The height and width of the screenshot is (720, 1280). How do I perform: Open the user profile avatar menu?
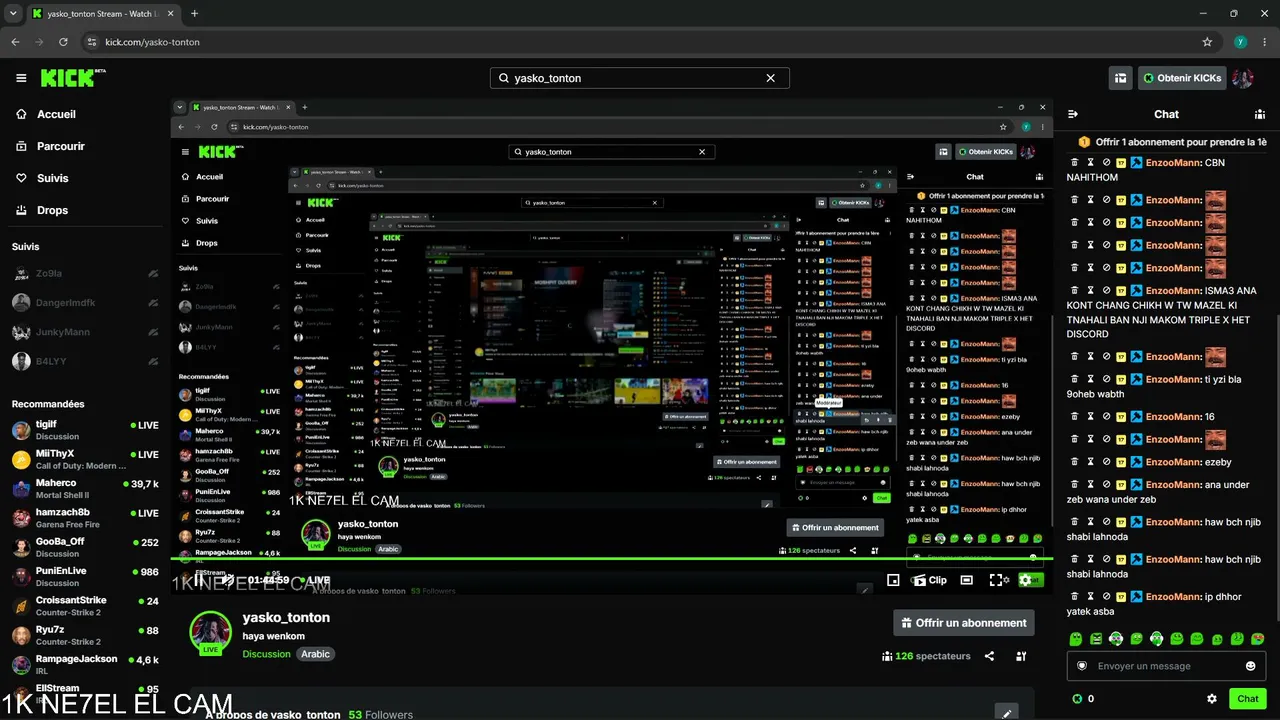(x=1243, y=78)
